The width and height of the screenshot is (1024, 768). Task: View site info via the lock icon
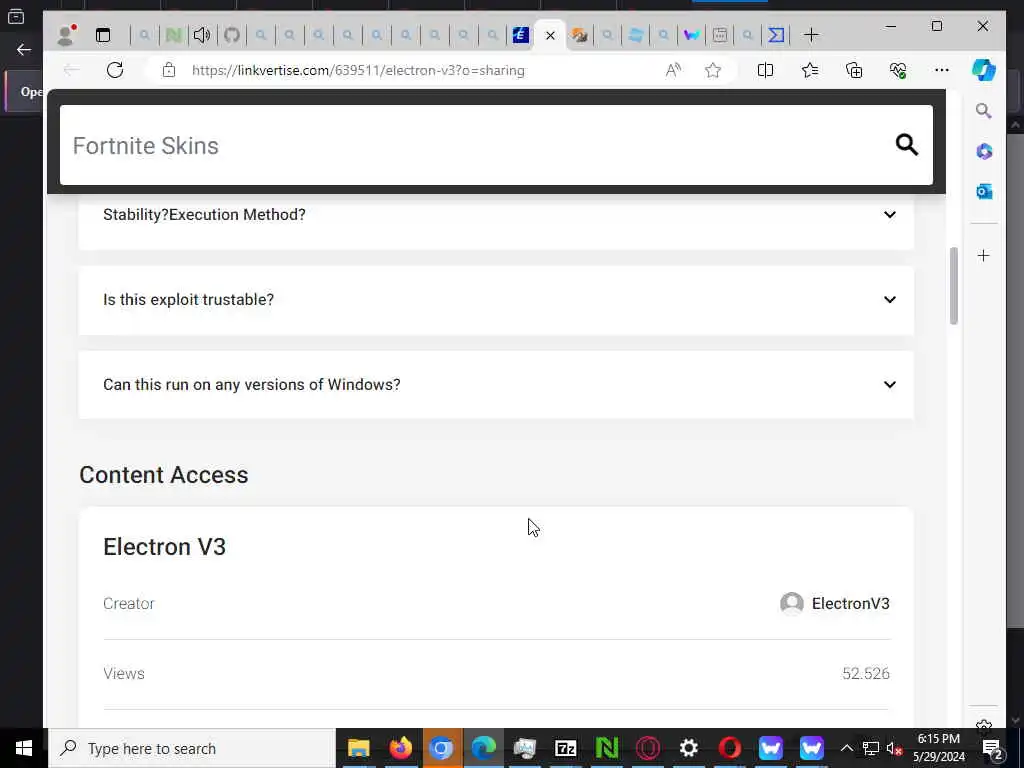[x=168, y=70]
